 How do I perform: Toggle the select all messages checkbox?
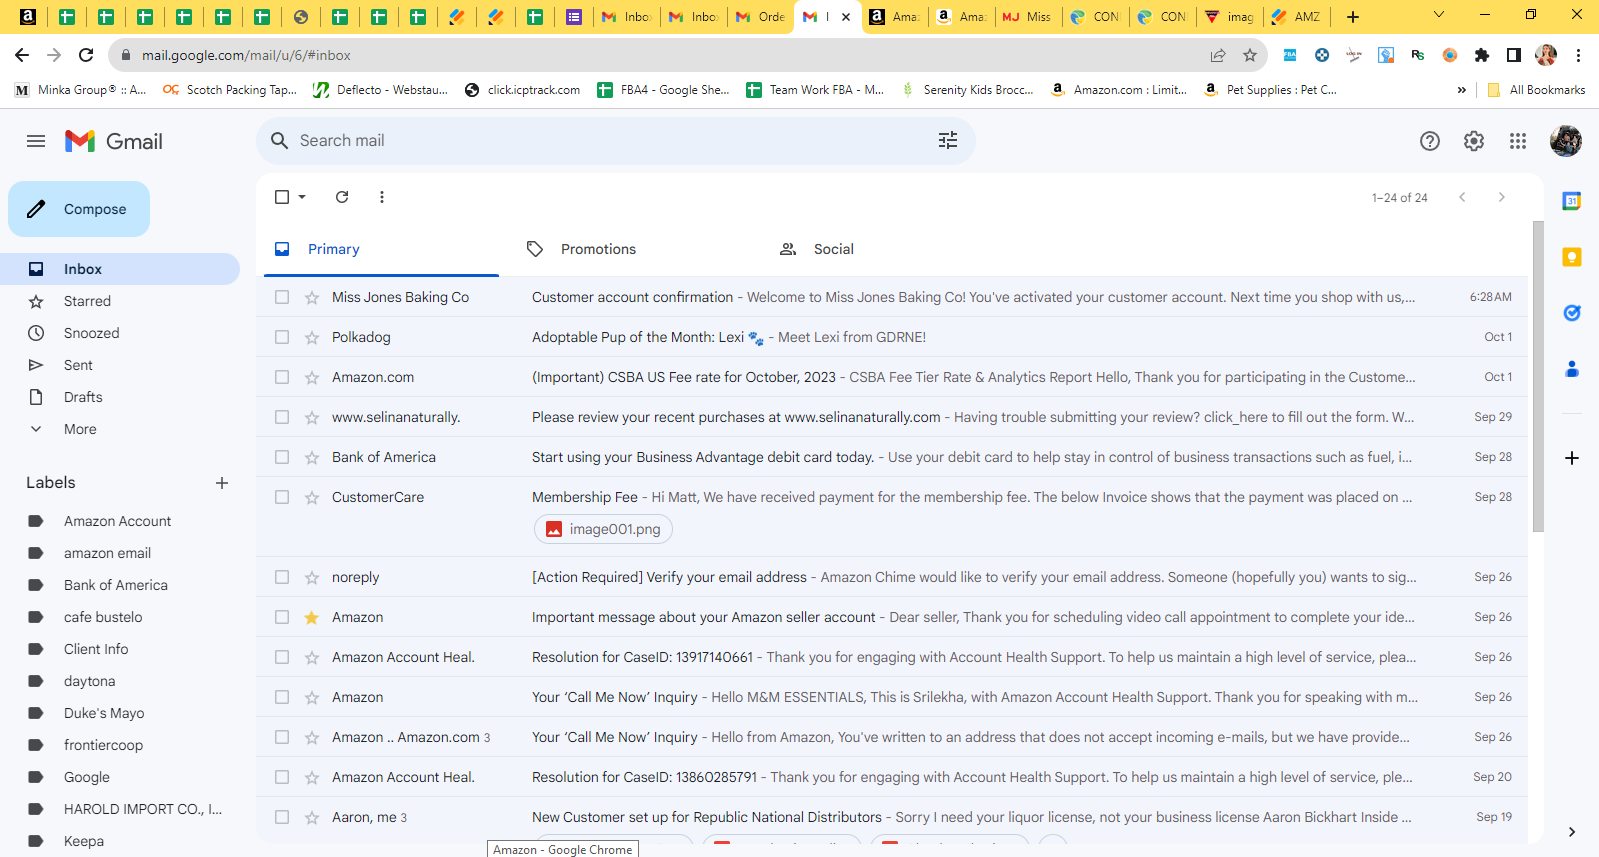click(x=282, y=197)
